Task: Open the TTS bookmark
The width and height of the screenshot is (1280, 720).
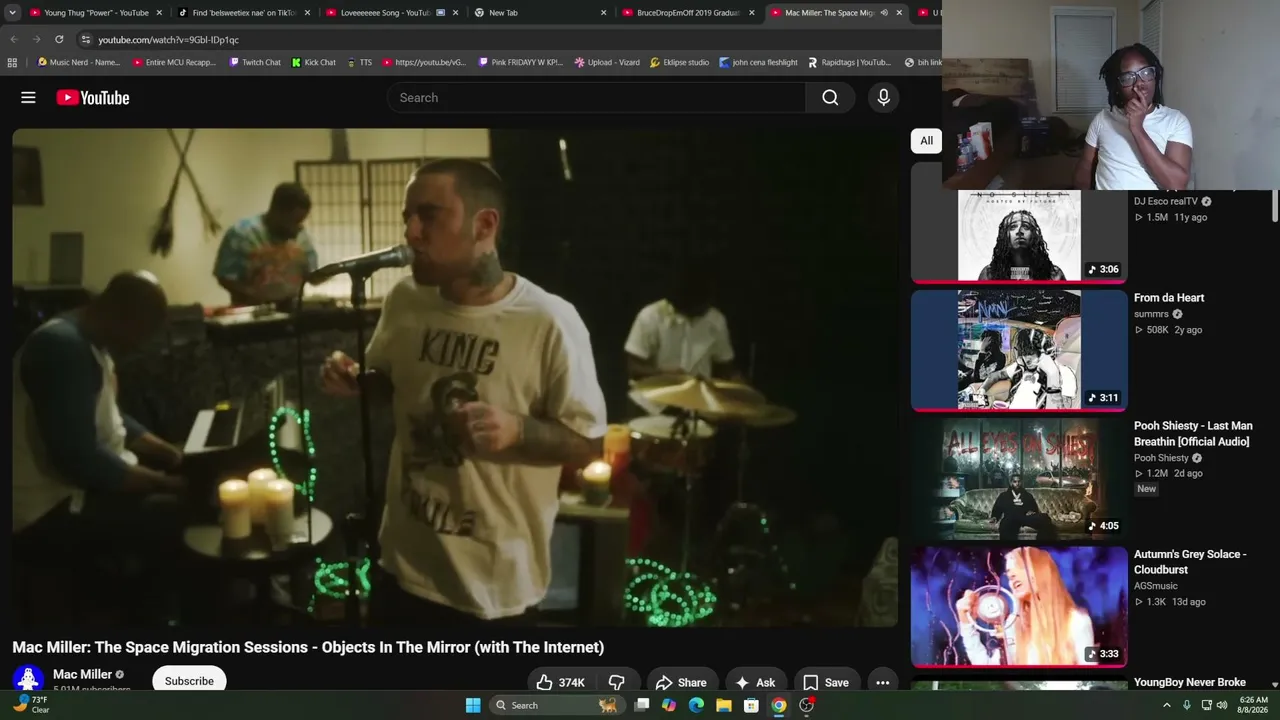Action: [x=359, y=62]
